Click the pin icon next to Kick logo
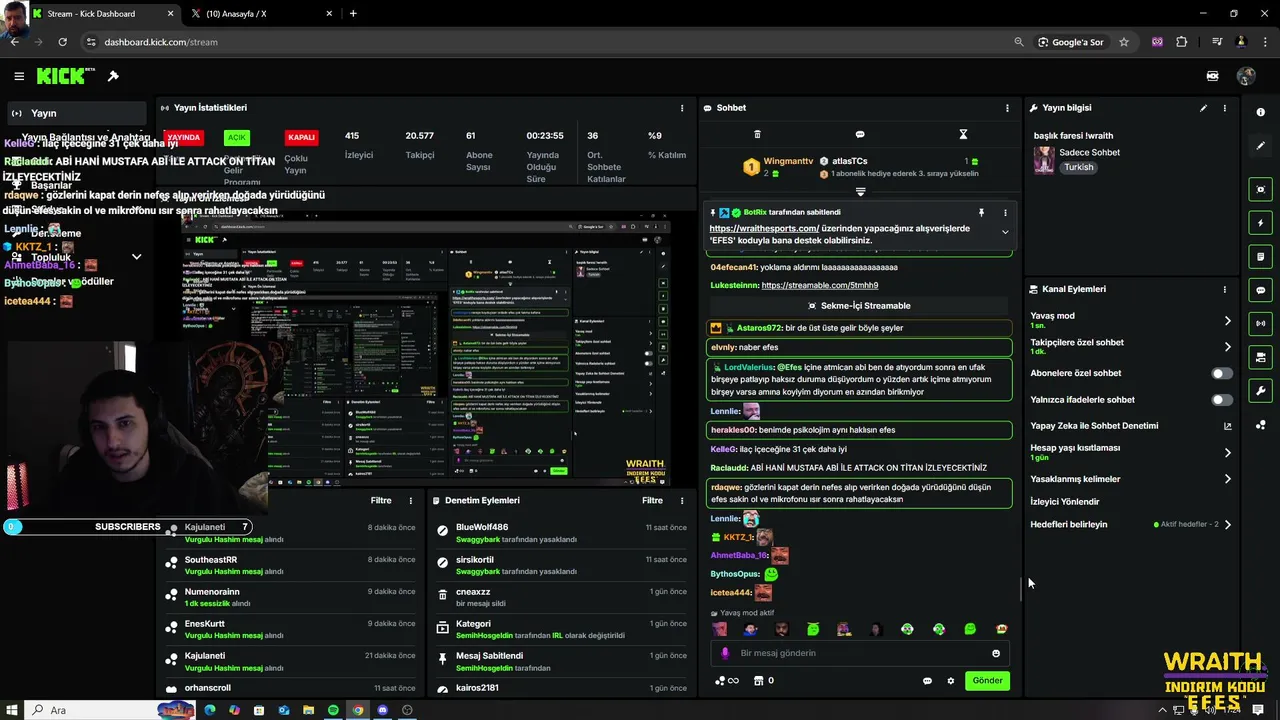Viewport: 1280px width, 720px height. click(x=113, y=76)
